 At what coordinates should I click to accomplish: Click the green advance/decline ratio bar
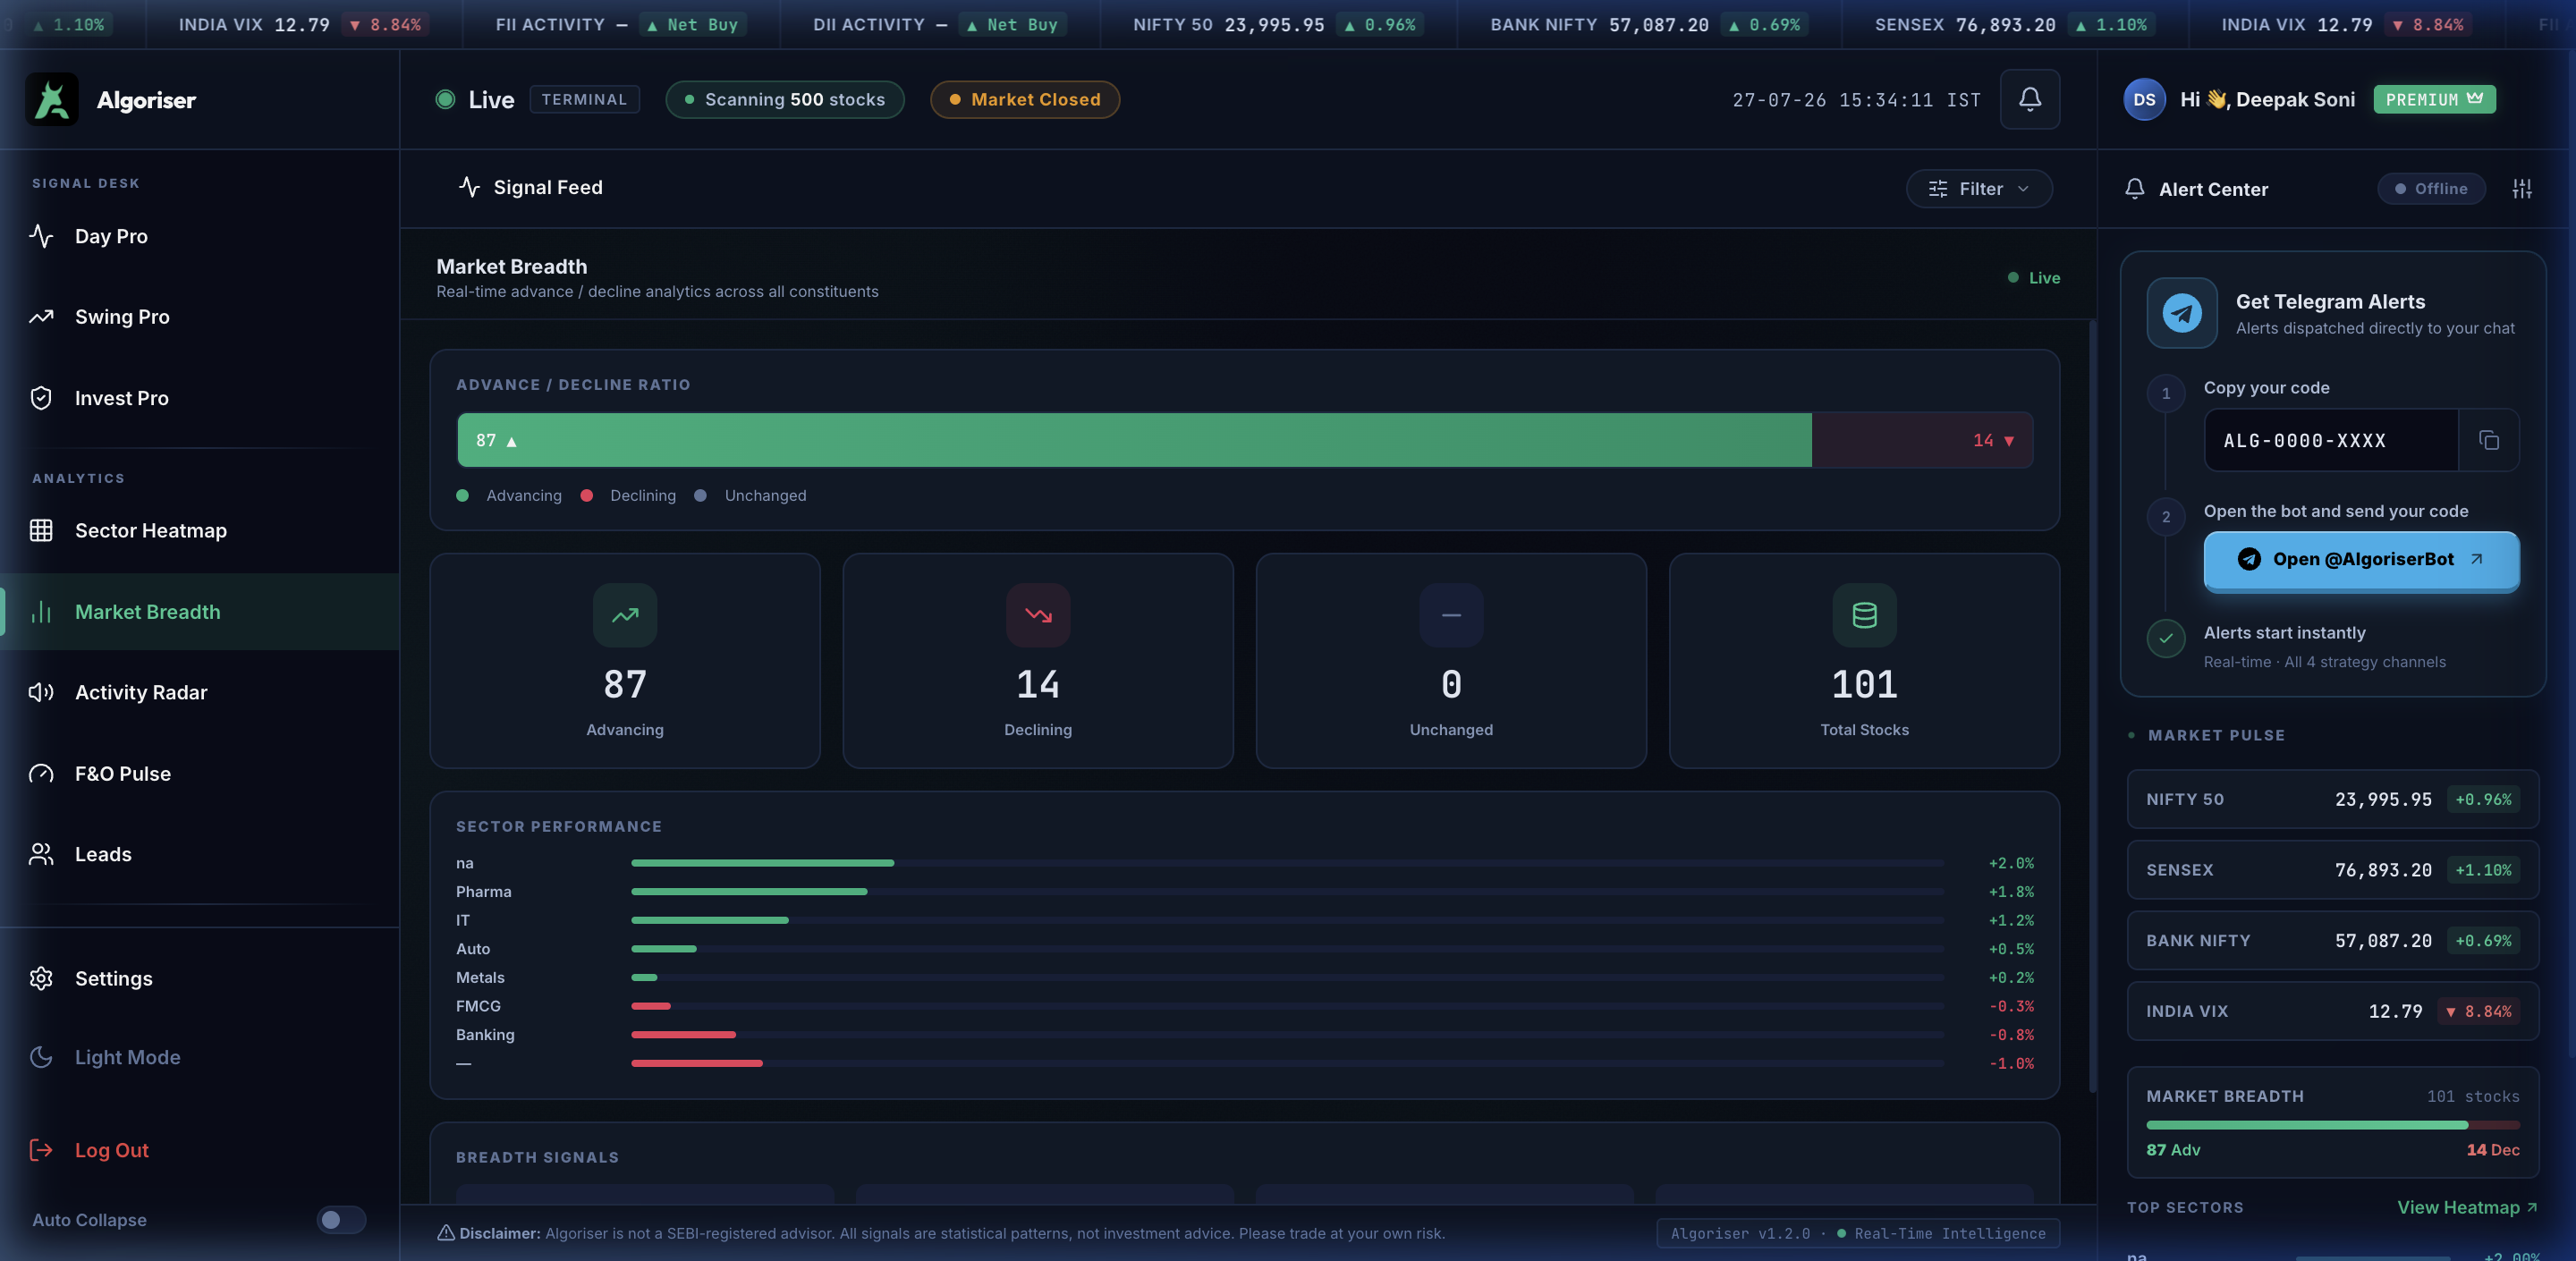tap(1134, 440)
